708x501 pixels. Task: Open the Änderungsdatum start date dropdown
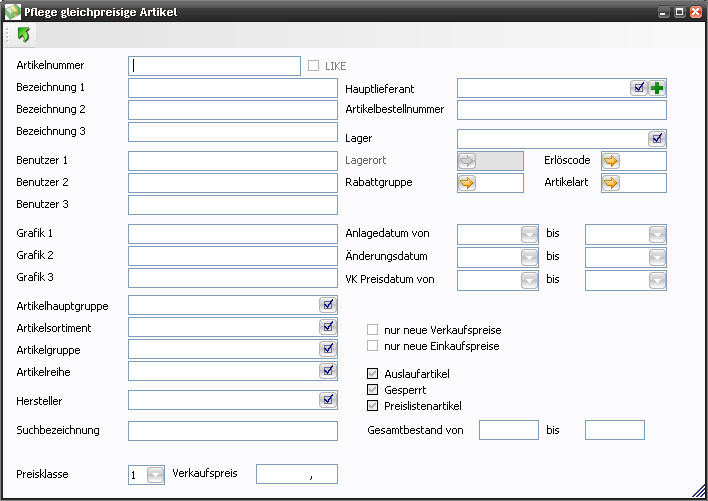[x=529, y=257]
